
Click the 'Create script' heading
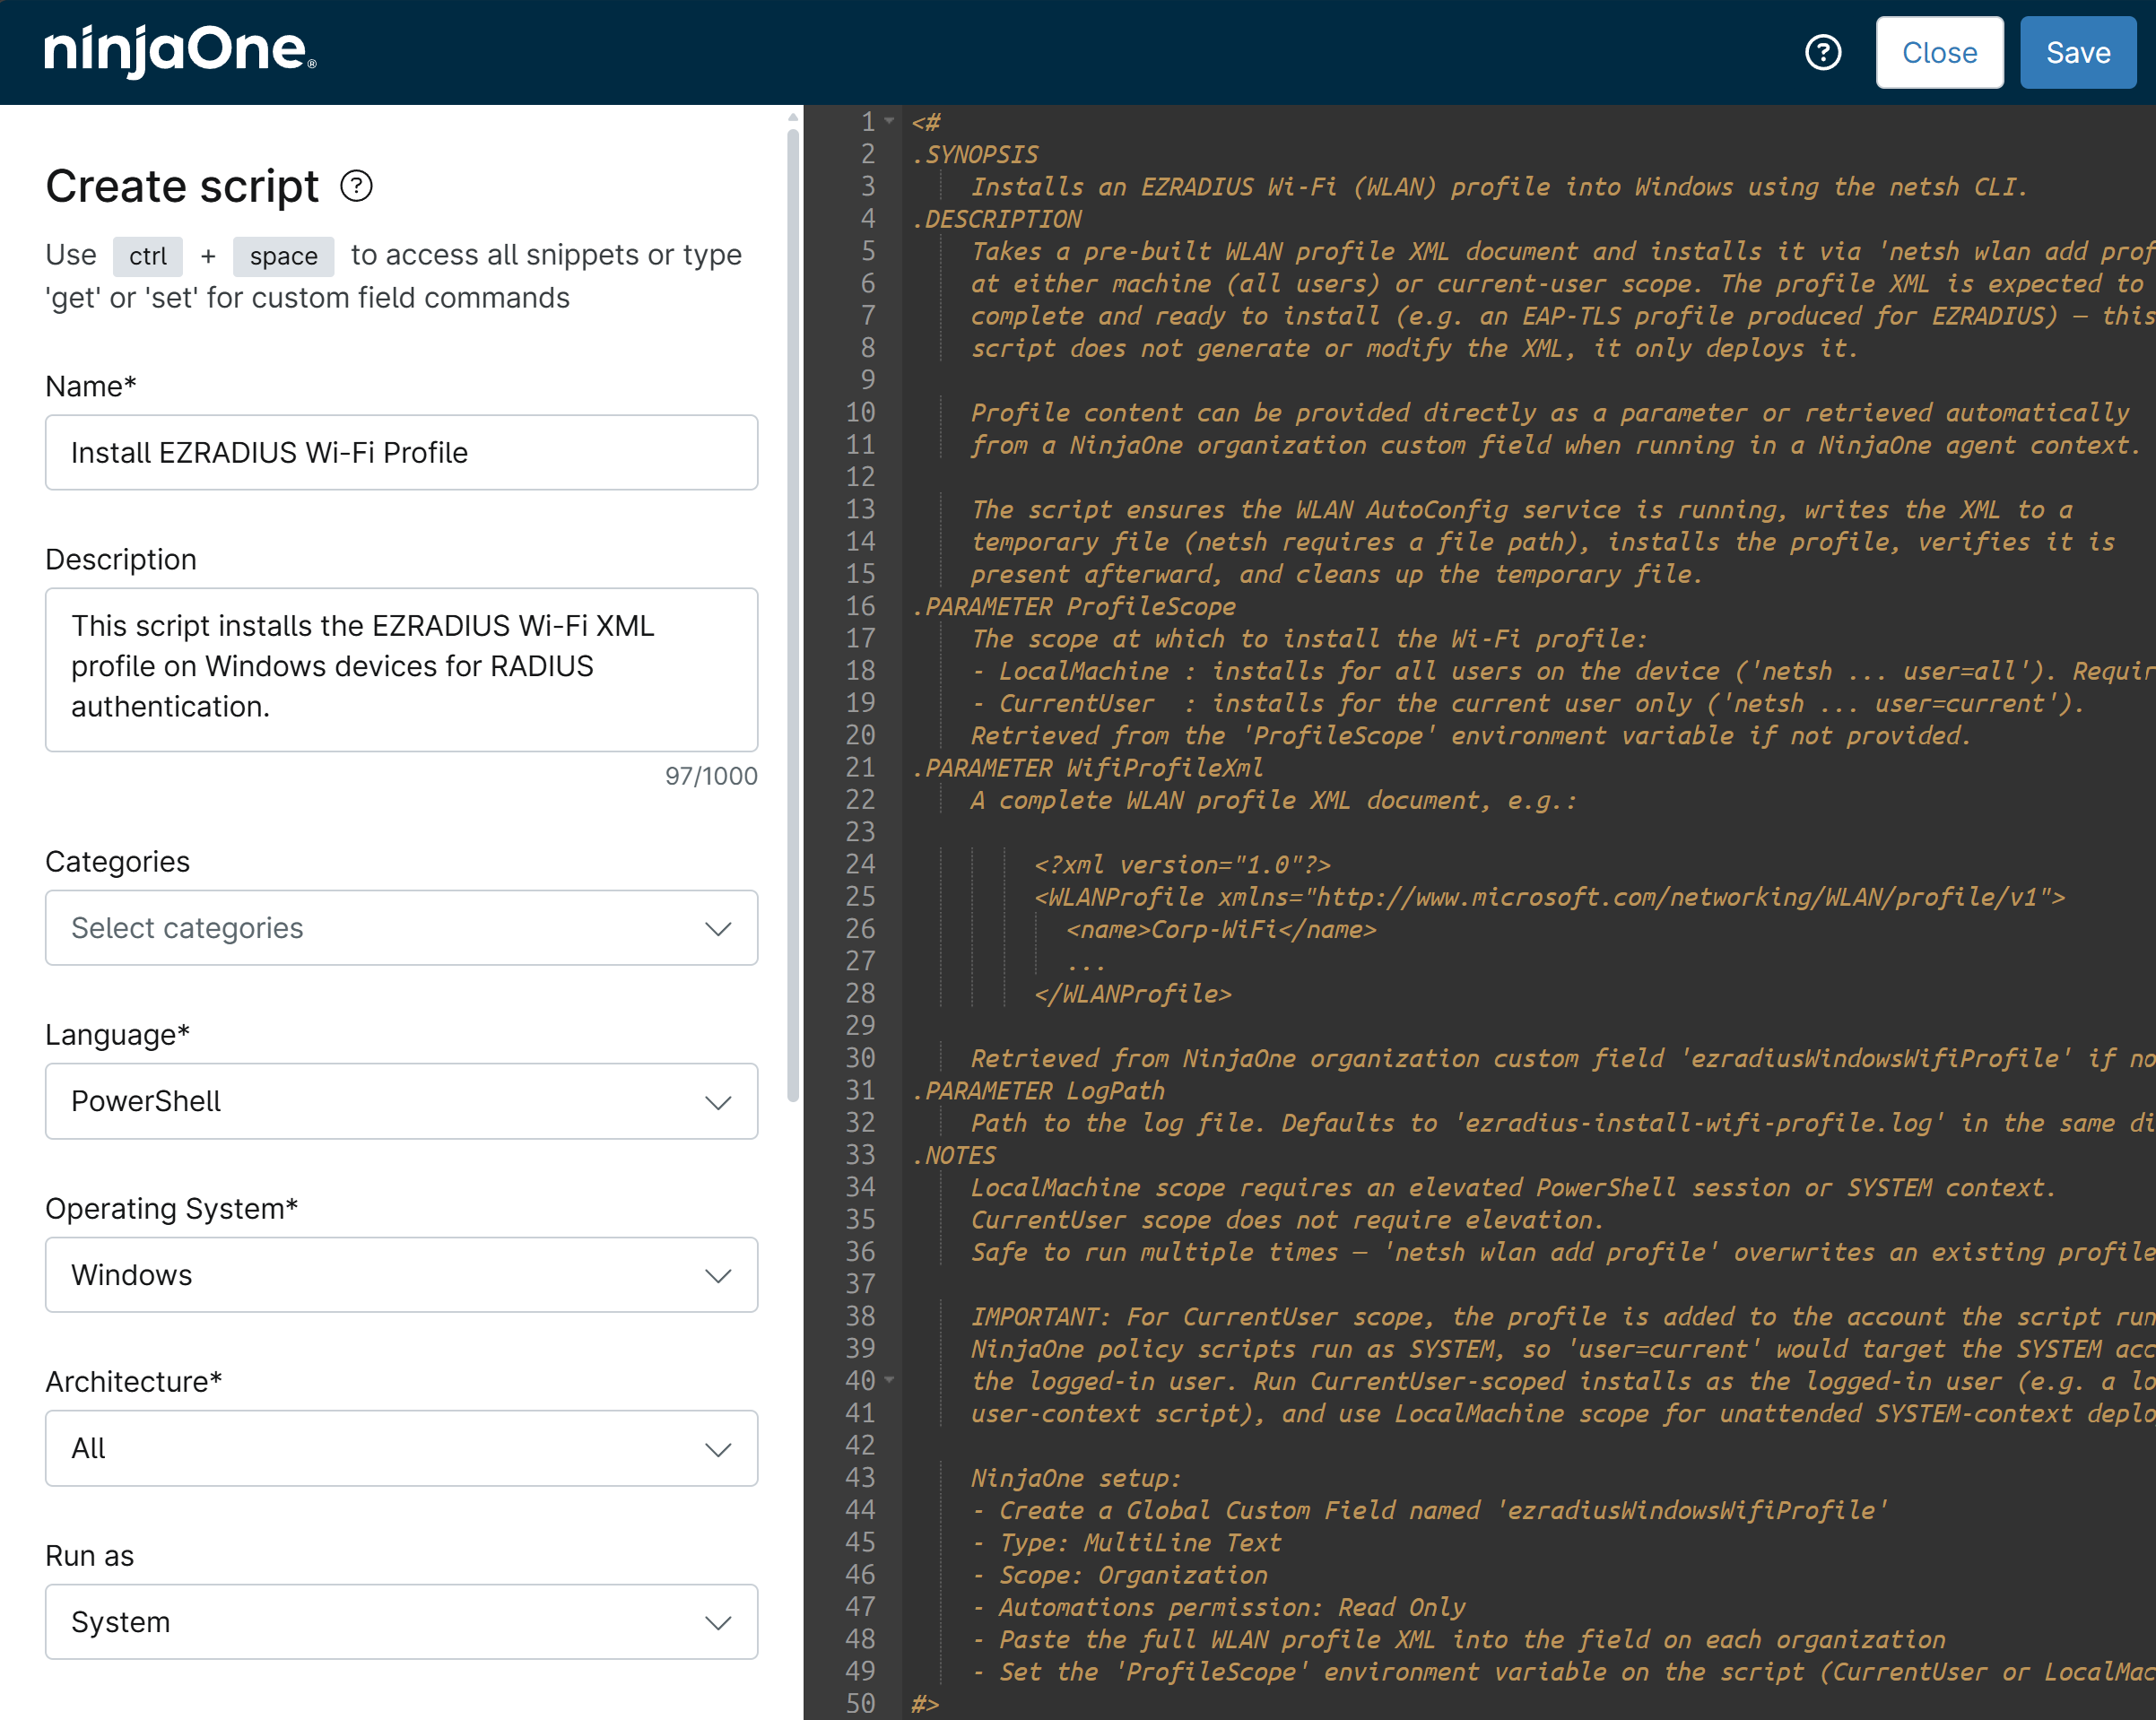pos(182,186)
